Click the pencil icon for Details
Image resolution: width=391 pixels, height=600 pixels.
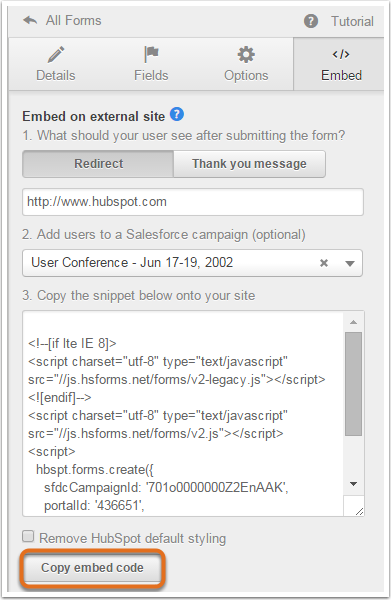pos(56,54)
